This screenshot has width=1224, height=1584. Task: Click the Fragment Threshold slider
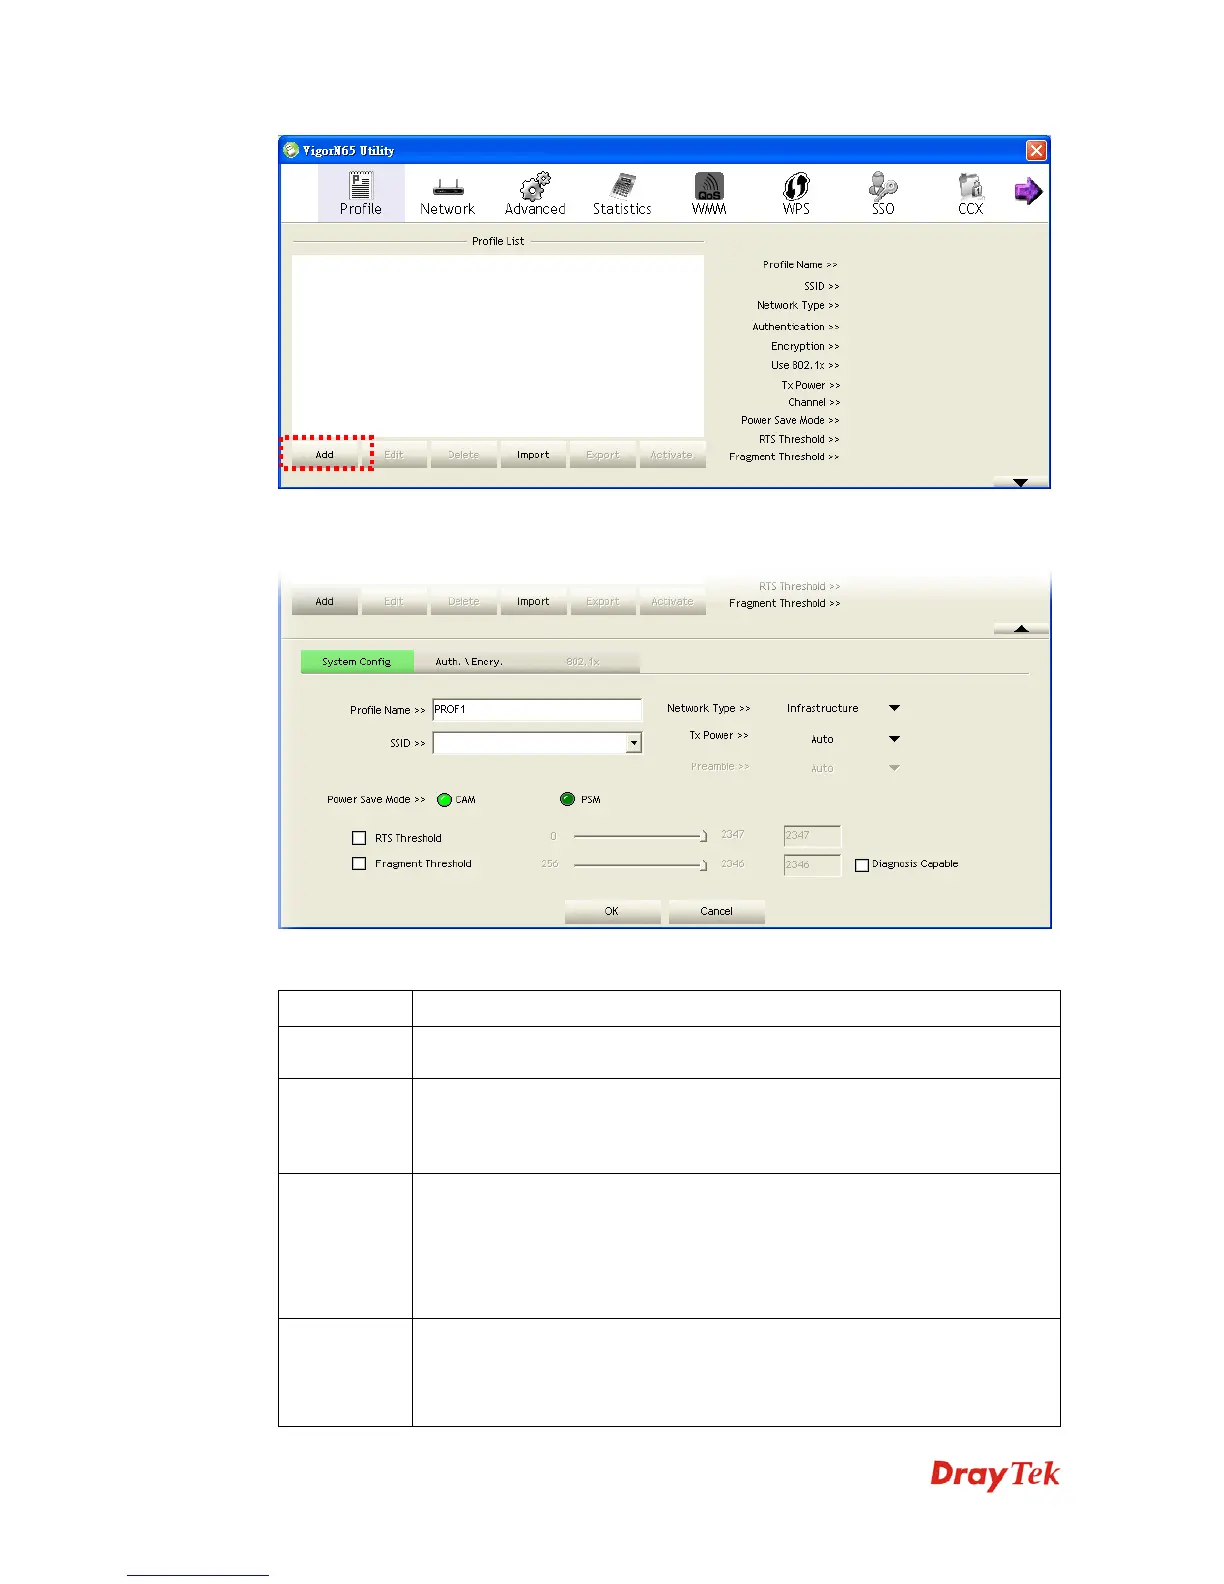pos(640,864)
